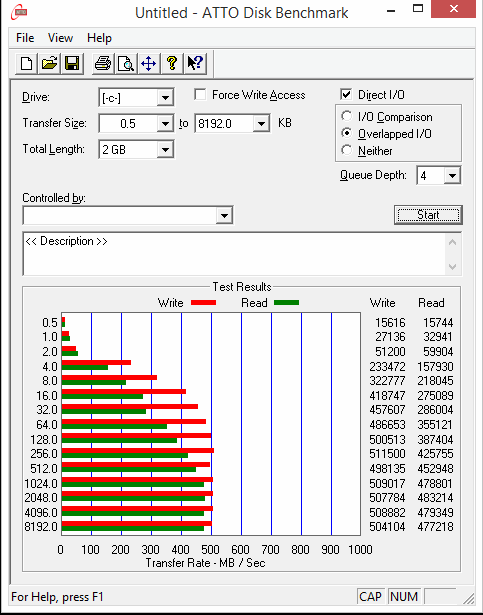The height and width of the screenshot is (615, 483).
Task: Click write value 511500 in results
Action: [x=387, y=454]
